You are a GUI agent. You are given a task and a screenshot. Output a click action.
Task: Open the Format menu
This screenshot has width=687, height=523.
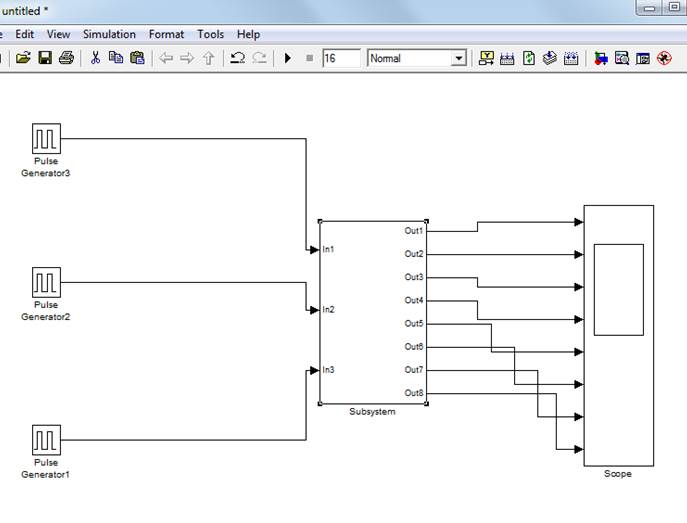pos(166,34)
